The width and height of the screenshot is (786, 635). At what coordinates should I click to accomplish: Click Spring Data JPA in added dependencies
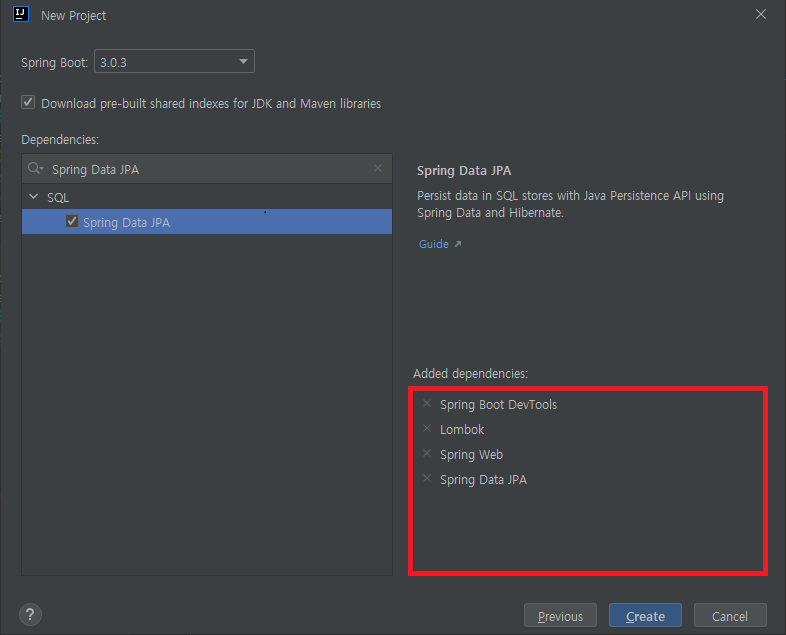pyautogui.click(x=483, y=480)
